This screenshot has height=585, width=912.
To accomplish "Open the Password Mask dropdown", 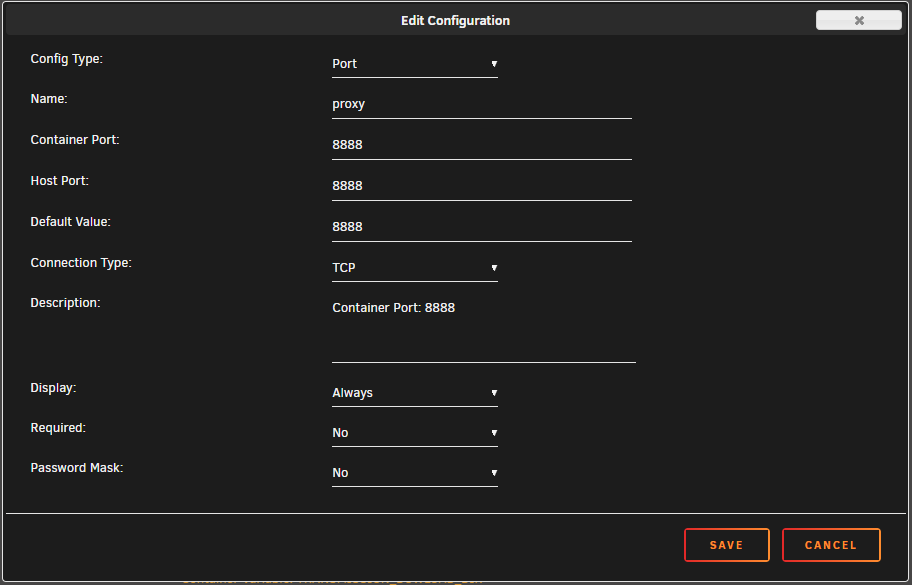I will (x=415, y=473).
